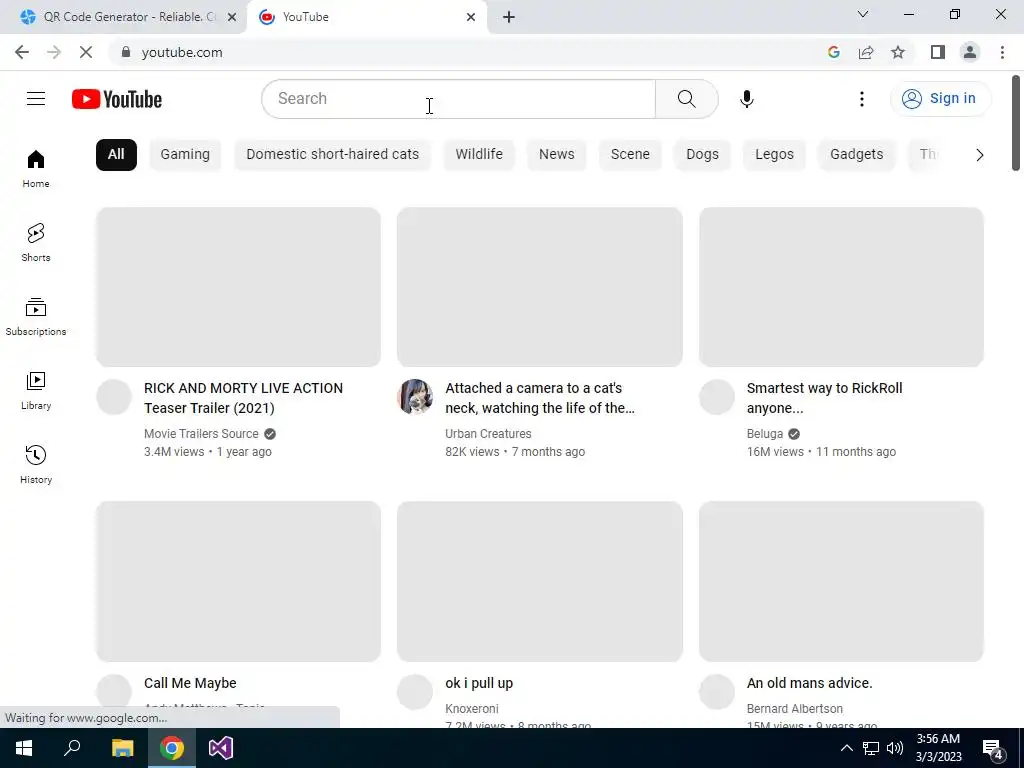The image size is (1024, 768).
Task: Click into the YouTube Search field
Action: click(x=458, y=99)
